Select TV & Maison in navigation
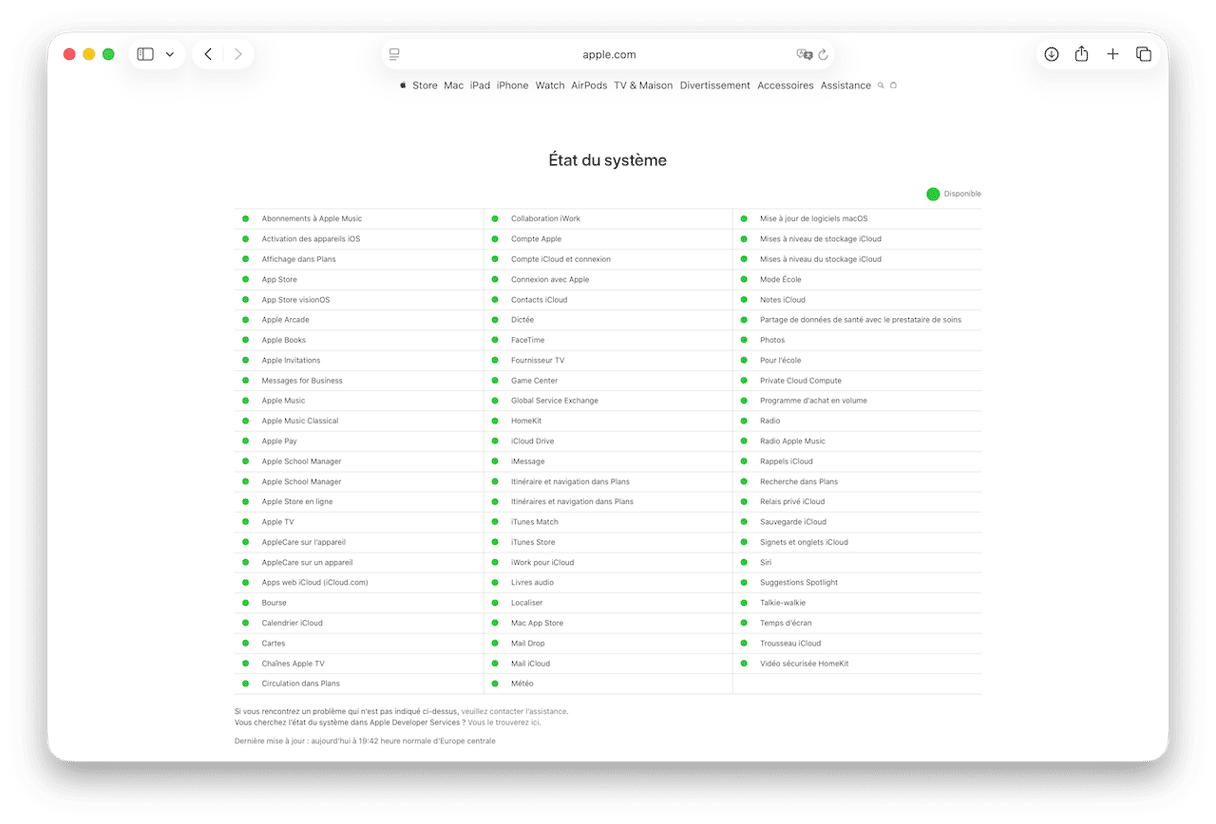Image resolution: width=1216 pixels, height=824 pixels. click(643, 86)
